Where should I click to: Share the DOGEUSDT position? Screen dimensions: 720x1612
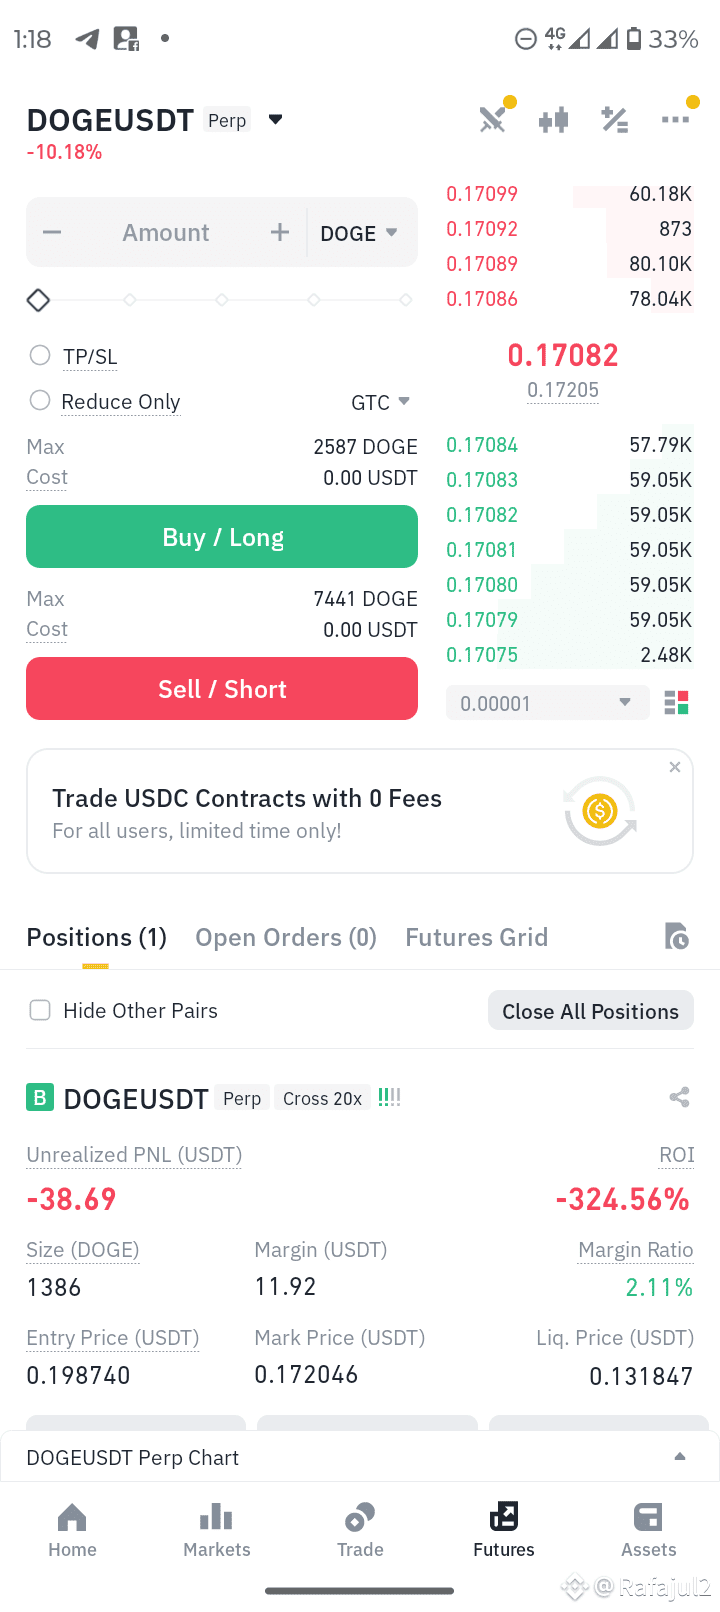(679, 1097)
